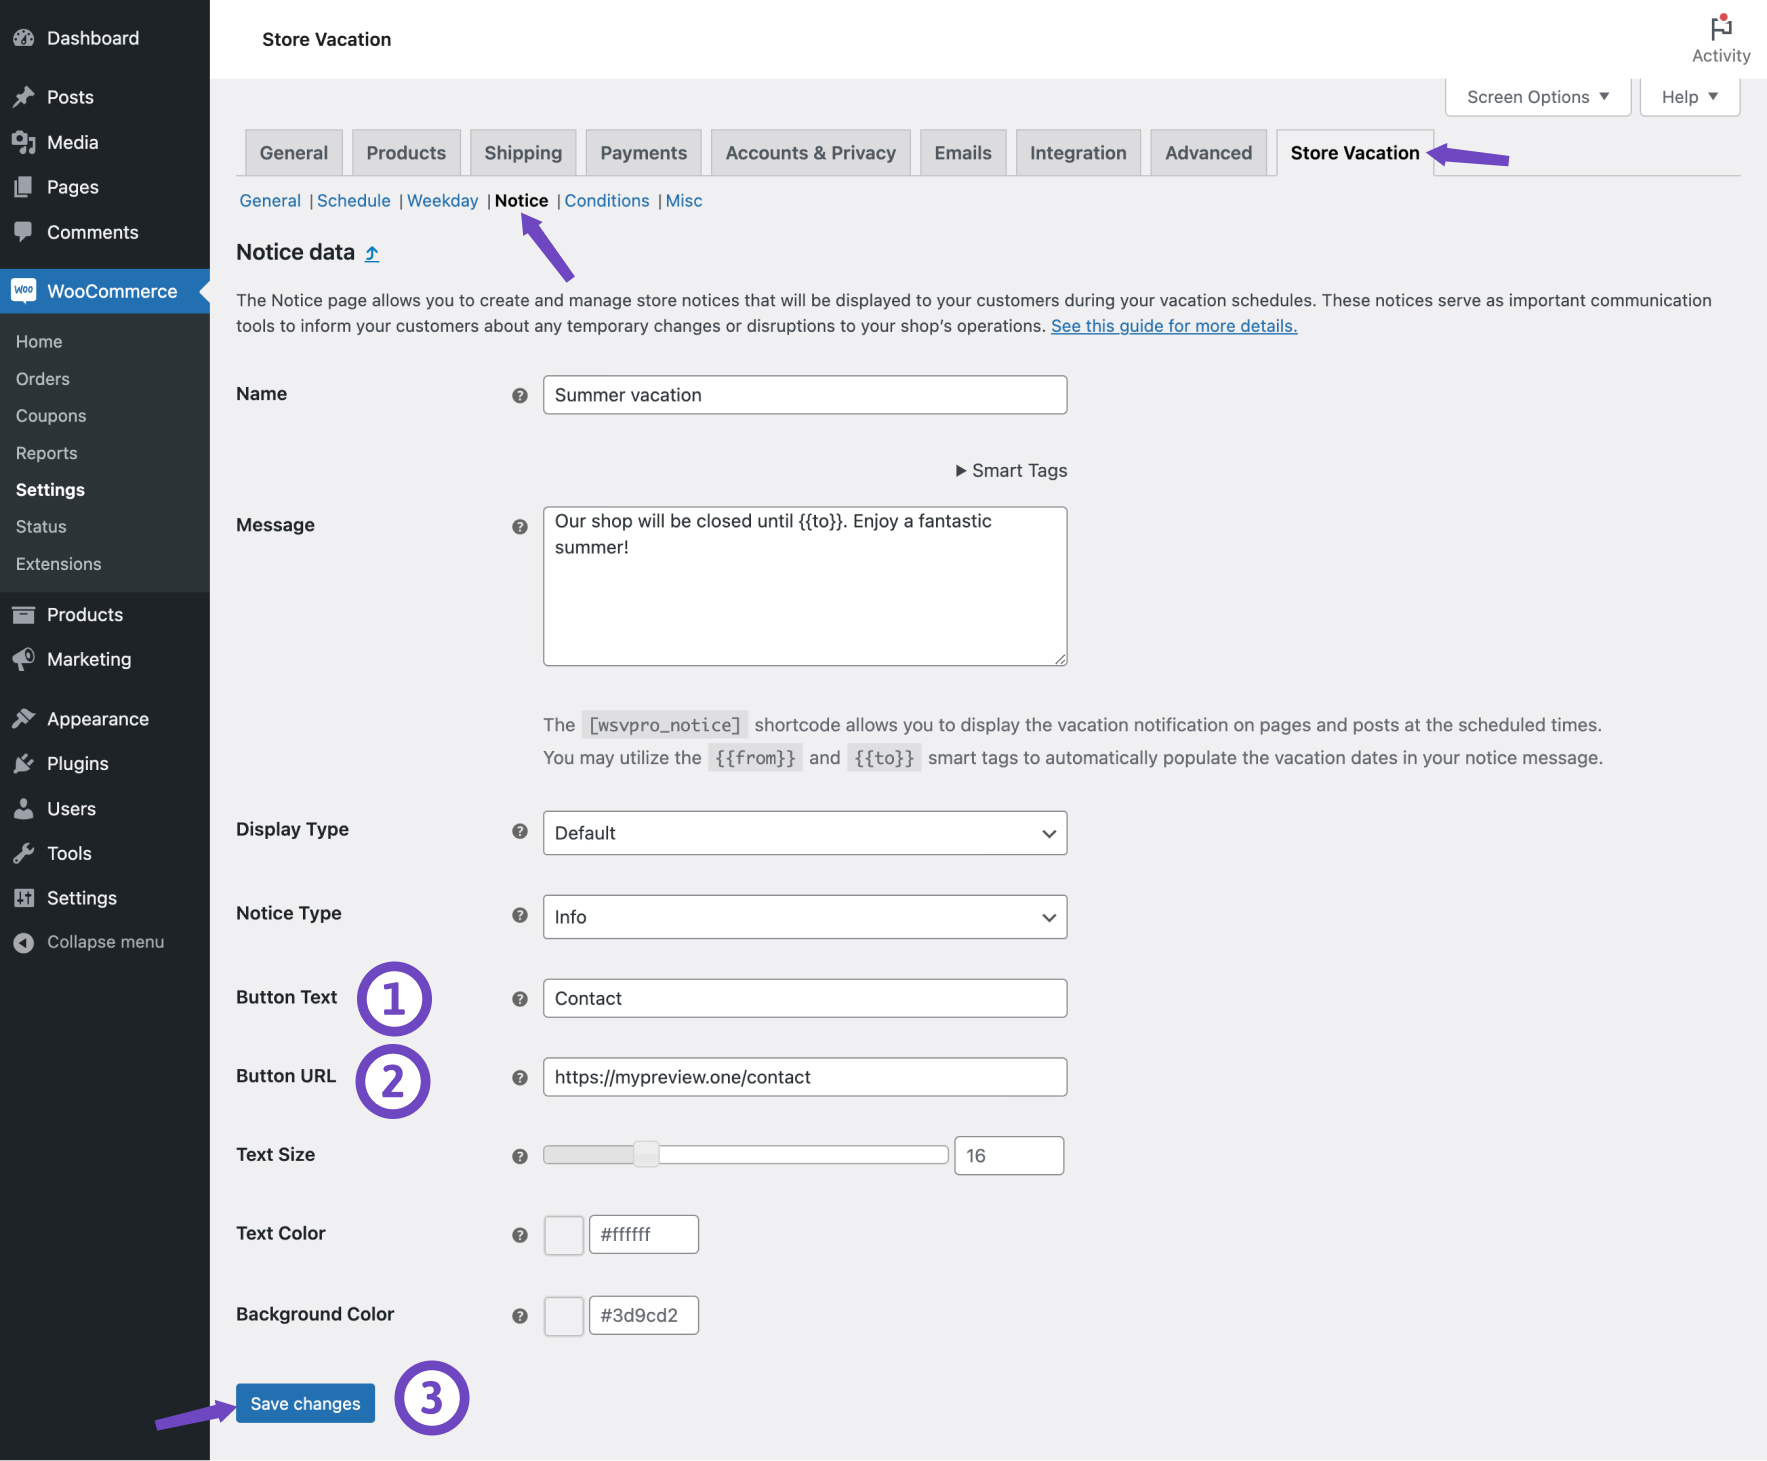Open the Display Type dropdown
Screen dimensions: 1767x1461
(x=804, y=832)
